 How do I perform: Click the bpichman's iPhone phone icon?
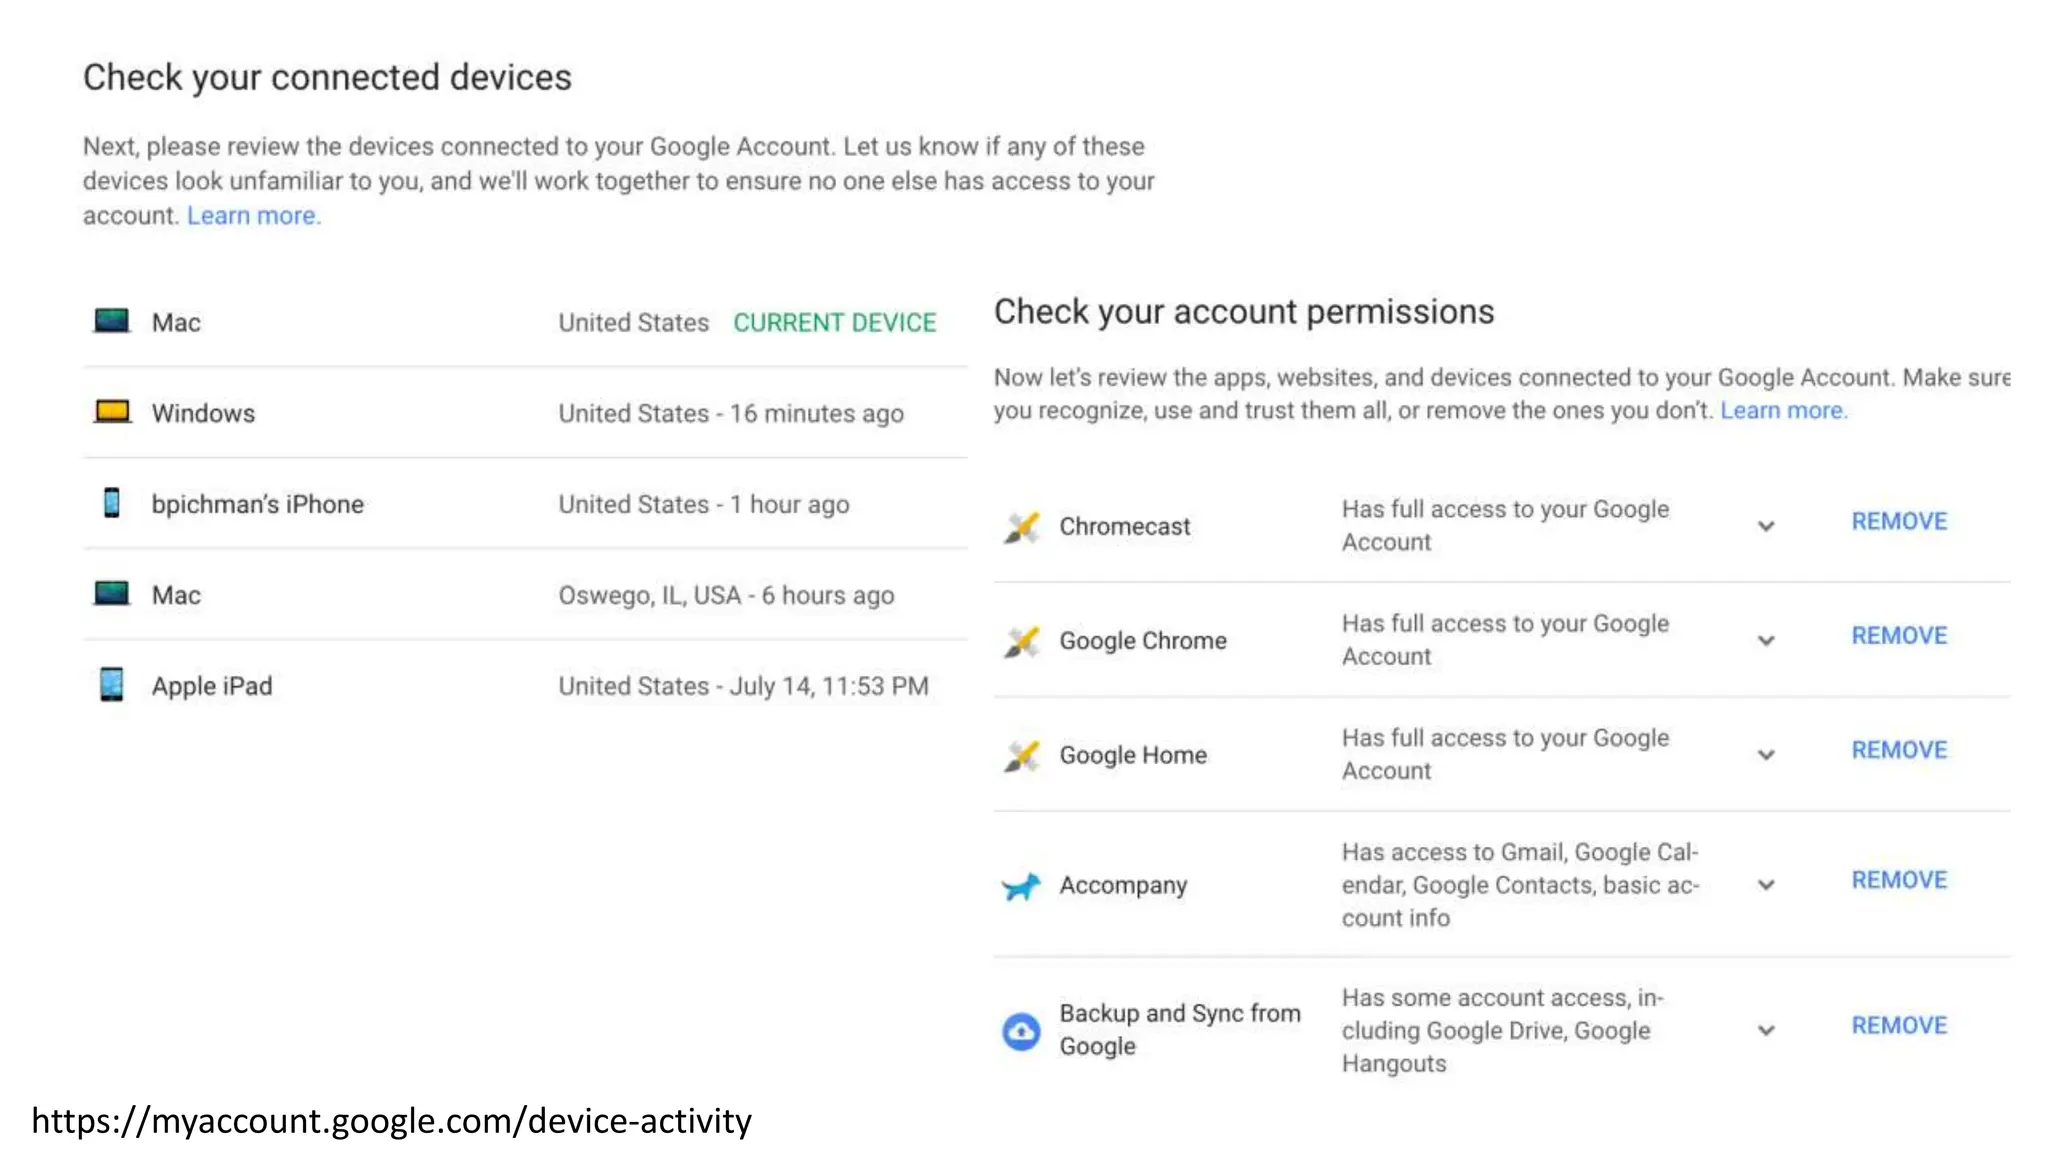112,503
